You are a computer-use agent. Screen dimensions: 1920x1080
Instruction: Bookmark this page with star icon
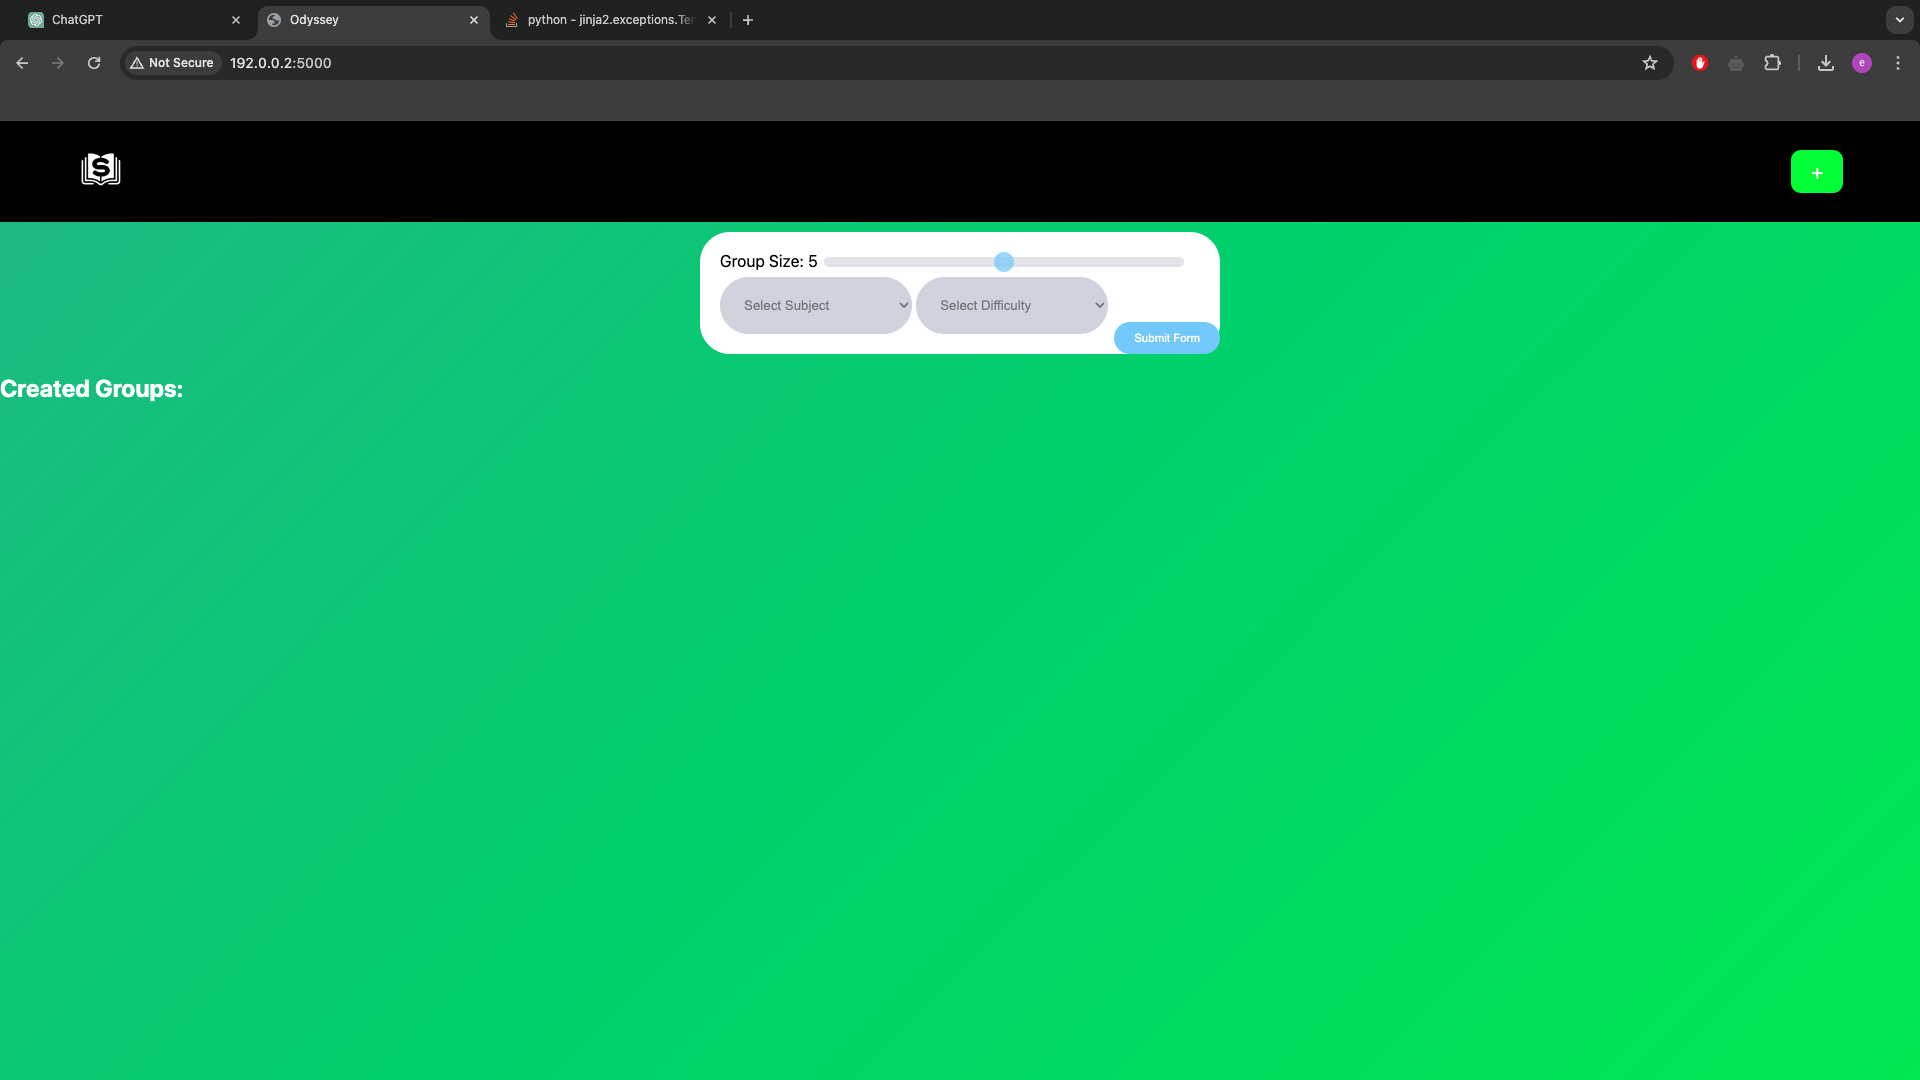pyautogui.click(x=1650, y=63)
